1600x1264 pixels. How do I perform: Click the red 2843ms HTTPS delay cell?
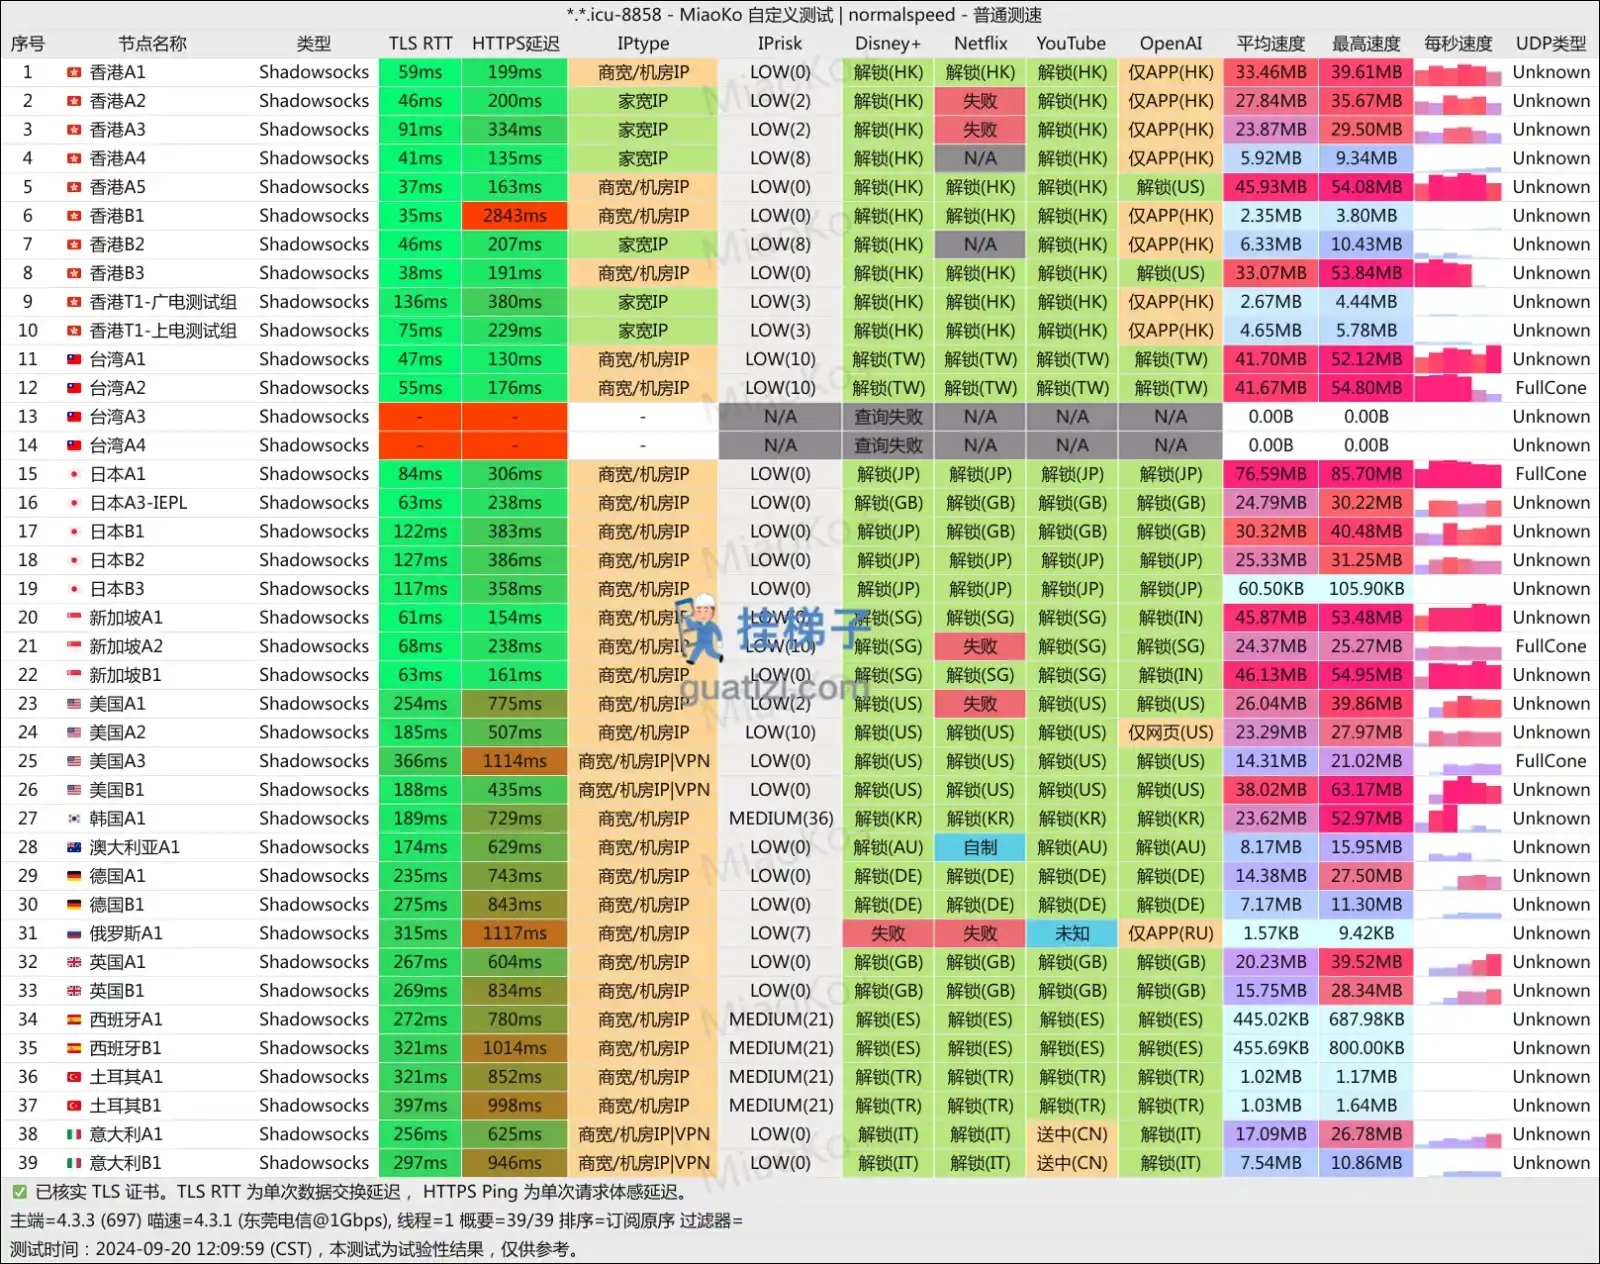pyautogui.click(x=515, y=216)
